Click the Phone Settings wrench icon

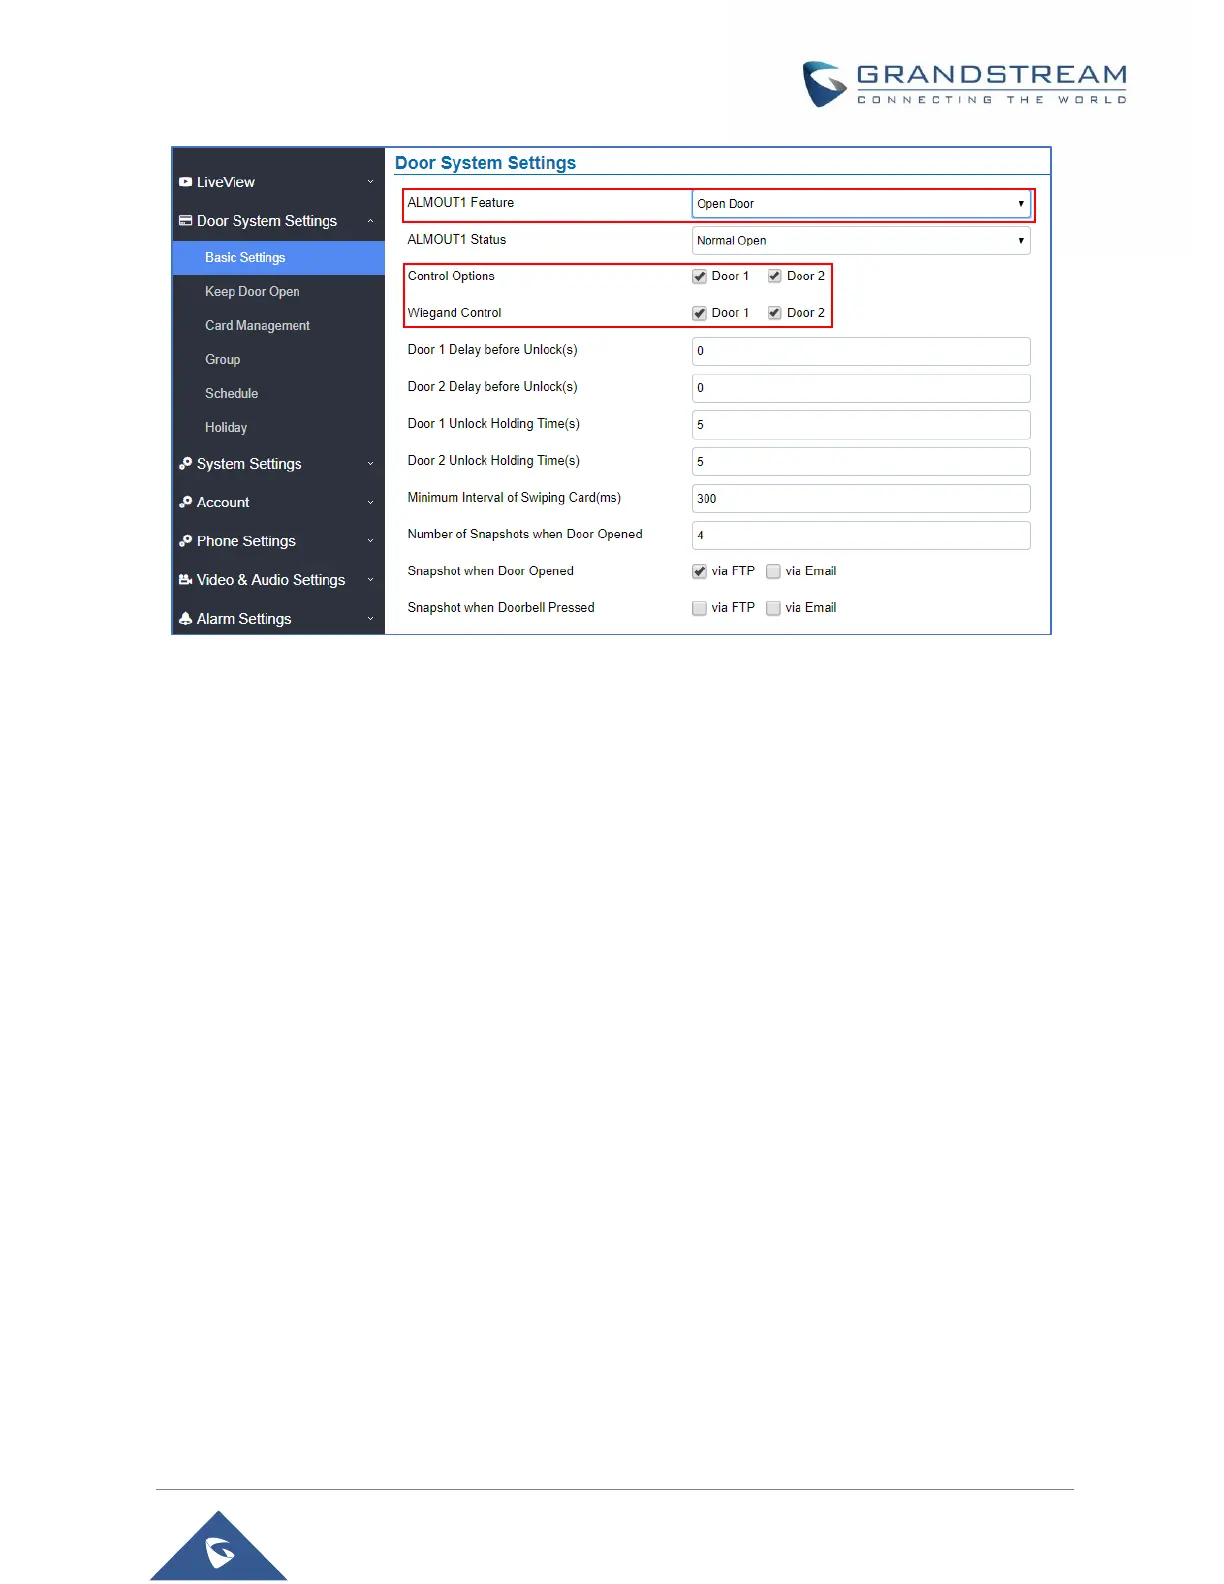[185, 541]
